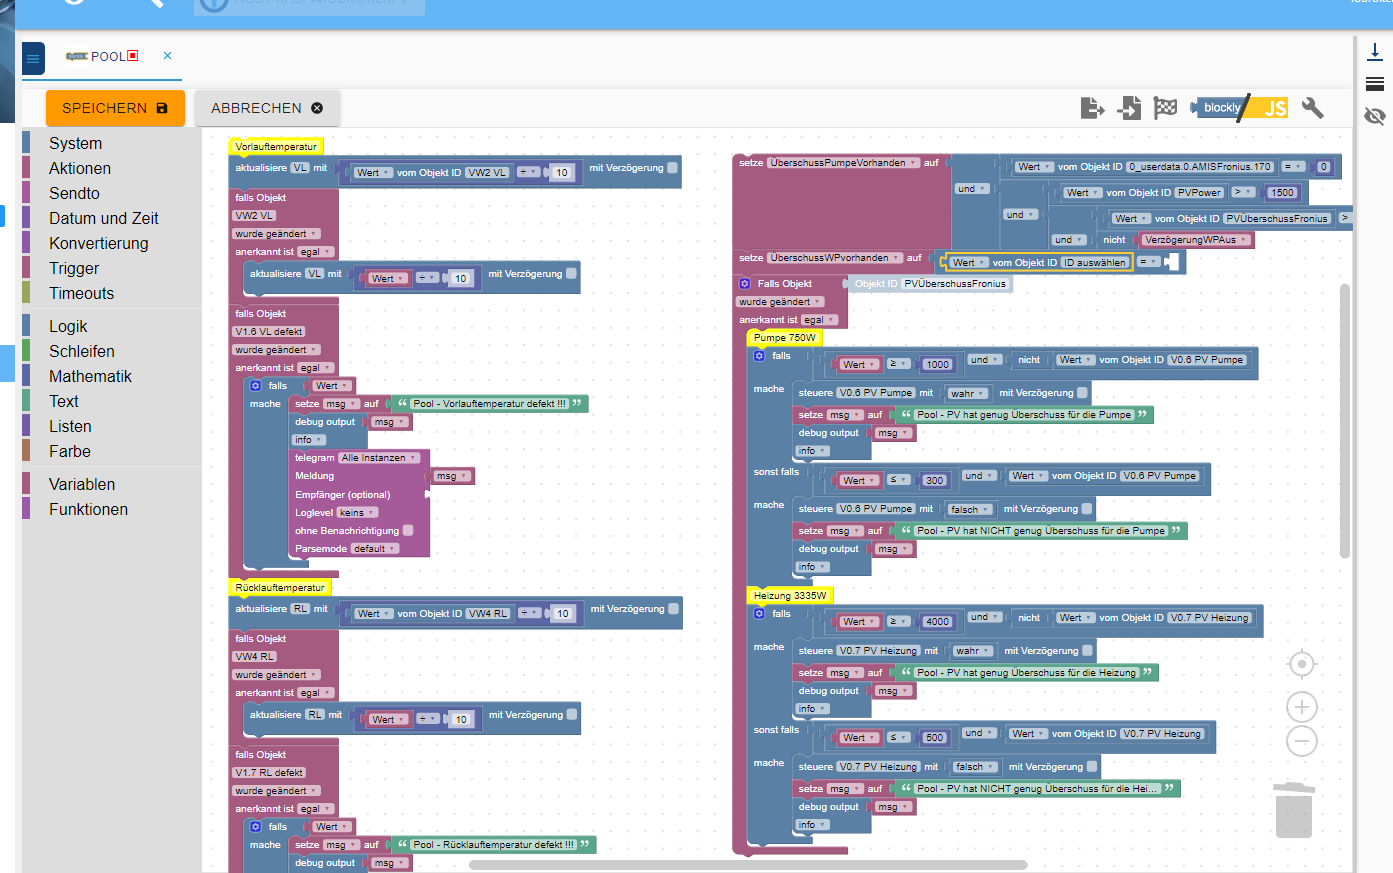Open the Trigger toolbox category

(74, 268)
